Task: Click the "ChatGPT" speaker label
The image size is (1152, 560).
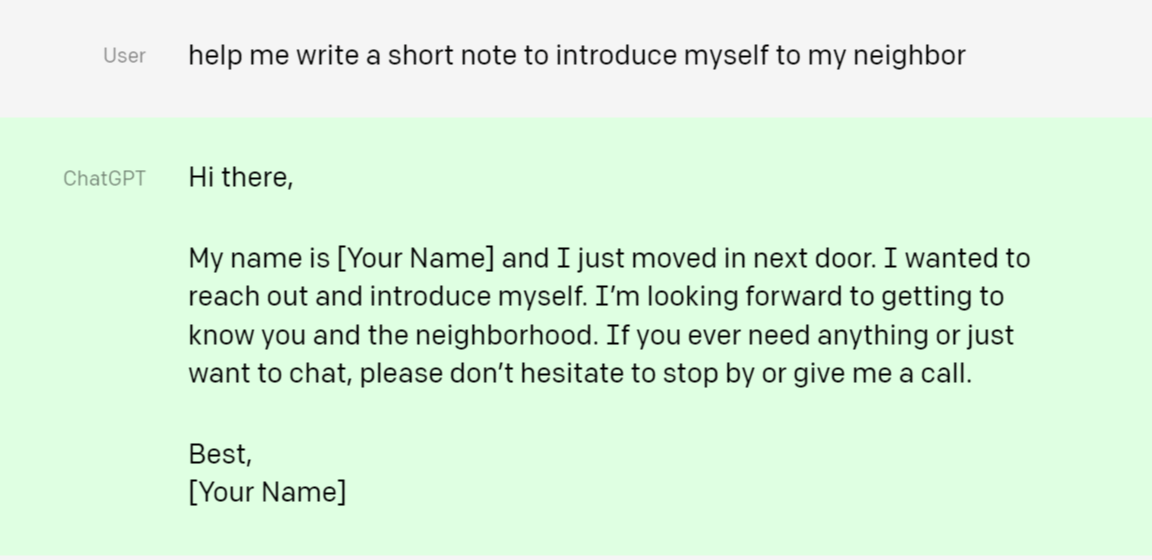Action: tap(104, 179)
